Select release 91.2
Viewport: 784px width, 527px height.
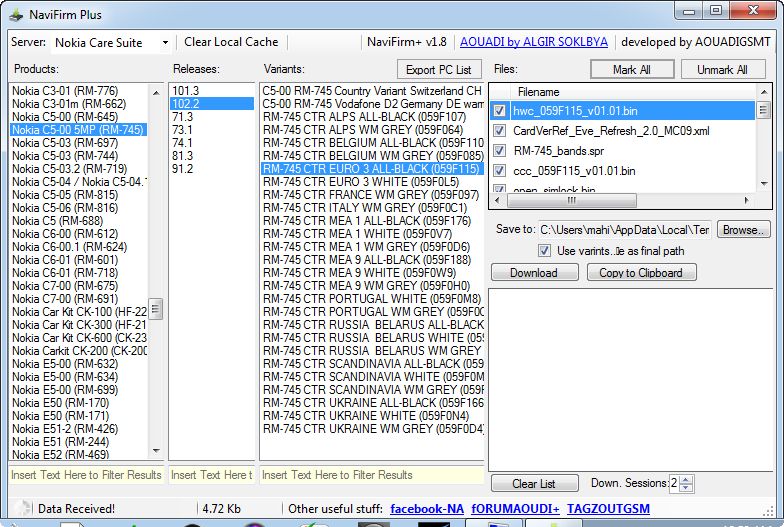[x=212, y=168]
